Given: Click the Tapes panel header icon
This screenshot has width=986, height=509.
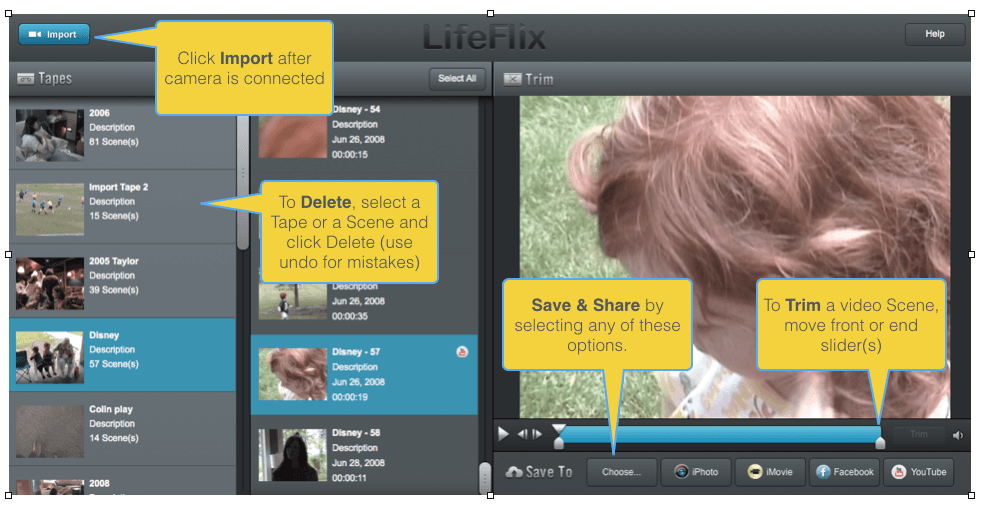Looking at the screenshot, I should tap(25, 79).
